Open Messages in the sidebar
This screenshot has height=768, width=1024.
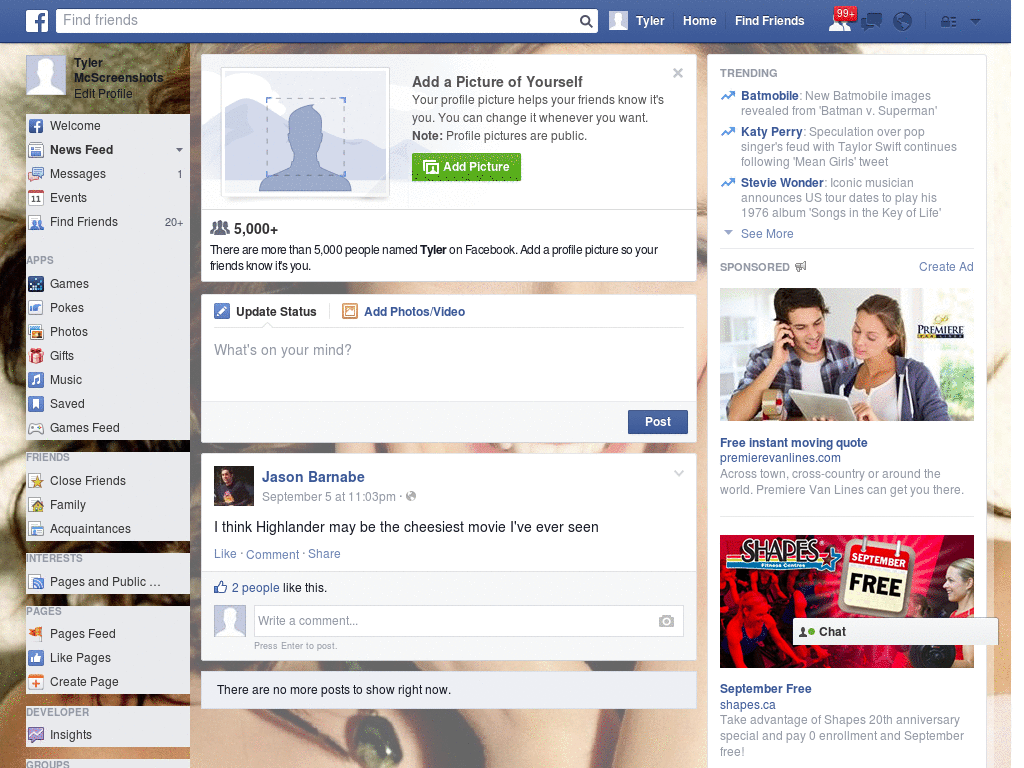point(108,174)
